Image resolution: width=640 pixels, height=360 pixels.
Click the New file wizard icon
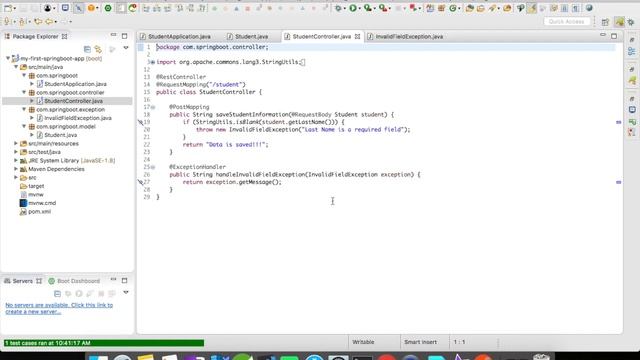pos(7,8)
